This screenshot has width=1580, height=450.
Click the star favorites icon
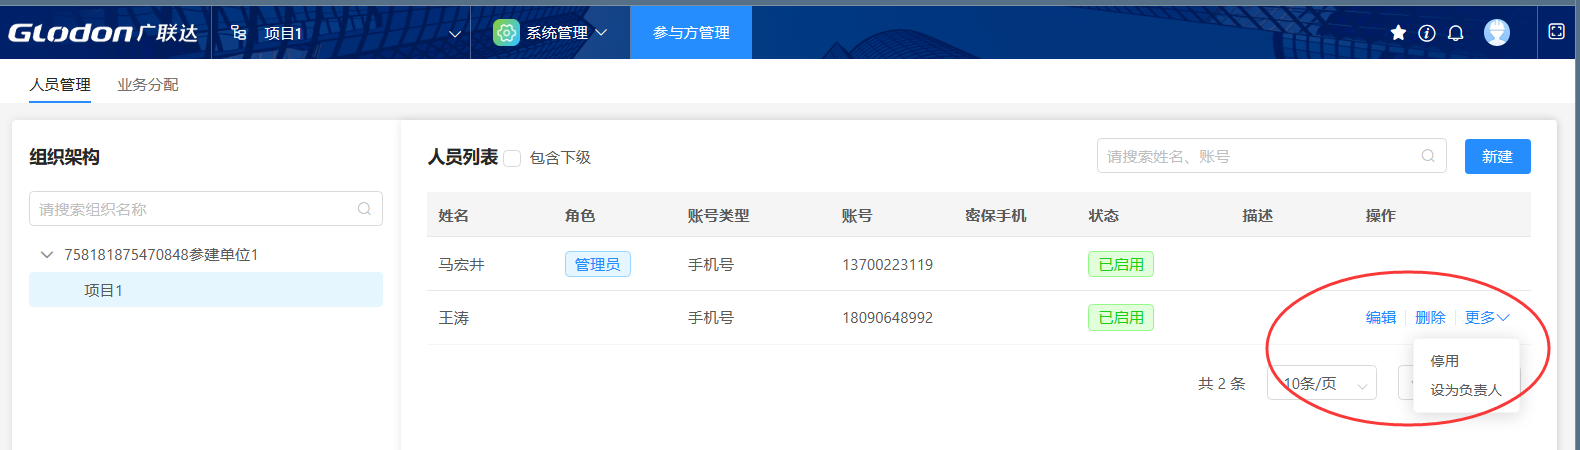[1398, 33]
